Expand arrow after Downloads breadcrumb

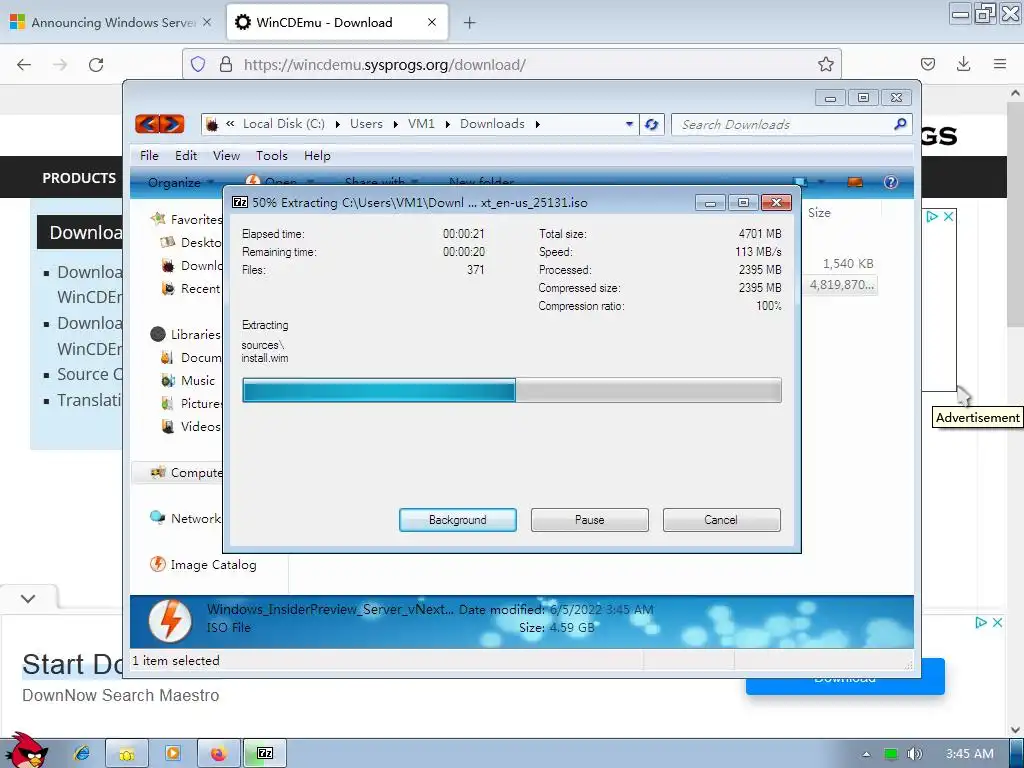tap(537, 124)
